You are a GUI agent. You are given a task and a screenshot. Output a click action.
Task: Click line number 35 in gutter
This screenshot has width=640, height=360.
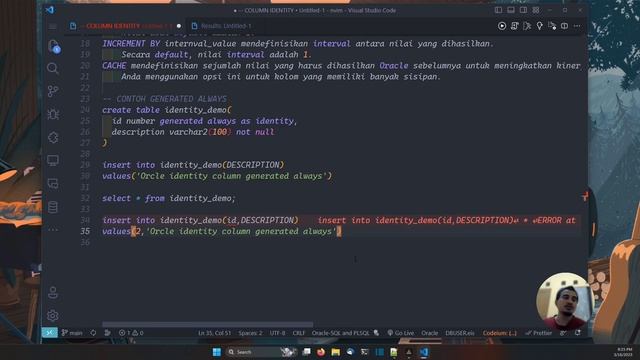(x=85, y=231)
